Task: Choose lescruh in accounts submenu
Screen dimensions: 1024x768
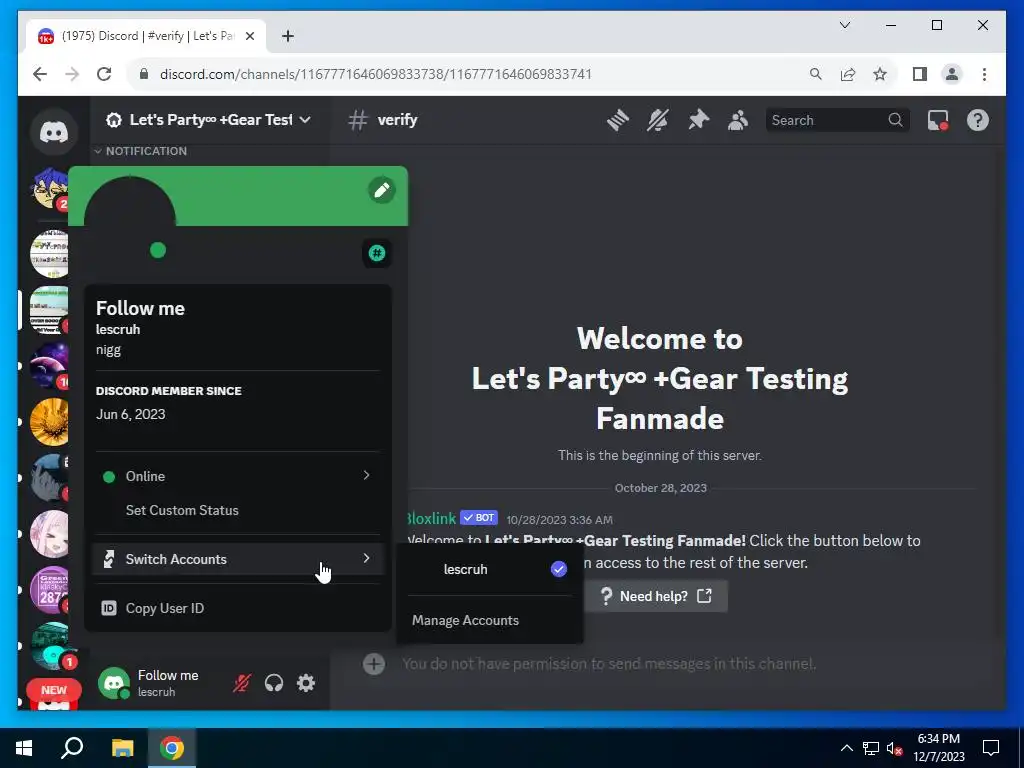Action: pyautogui.click(x=490, y=569)
